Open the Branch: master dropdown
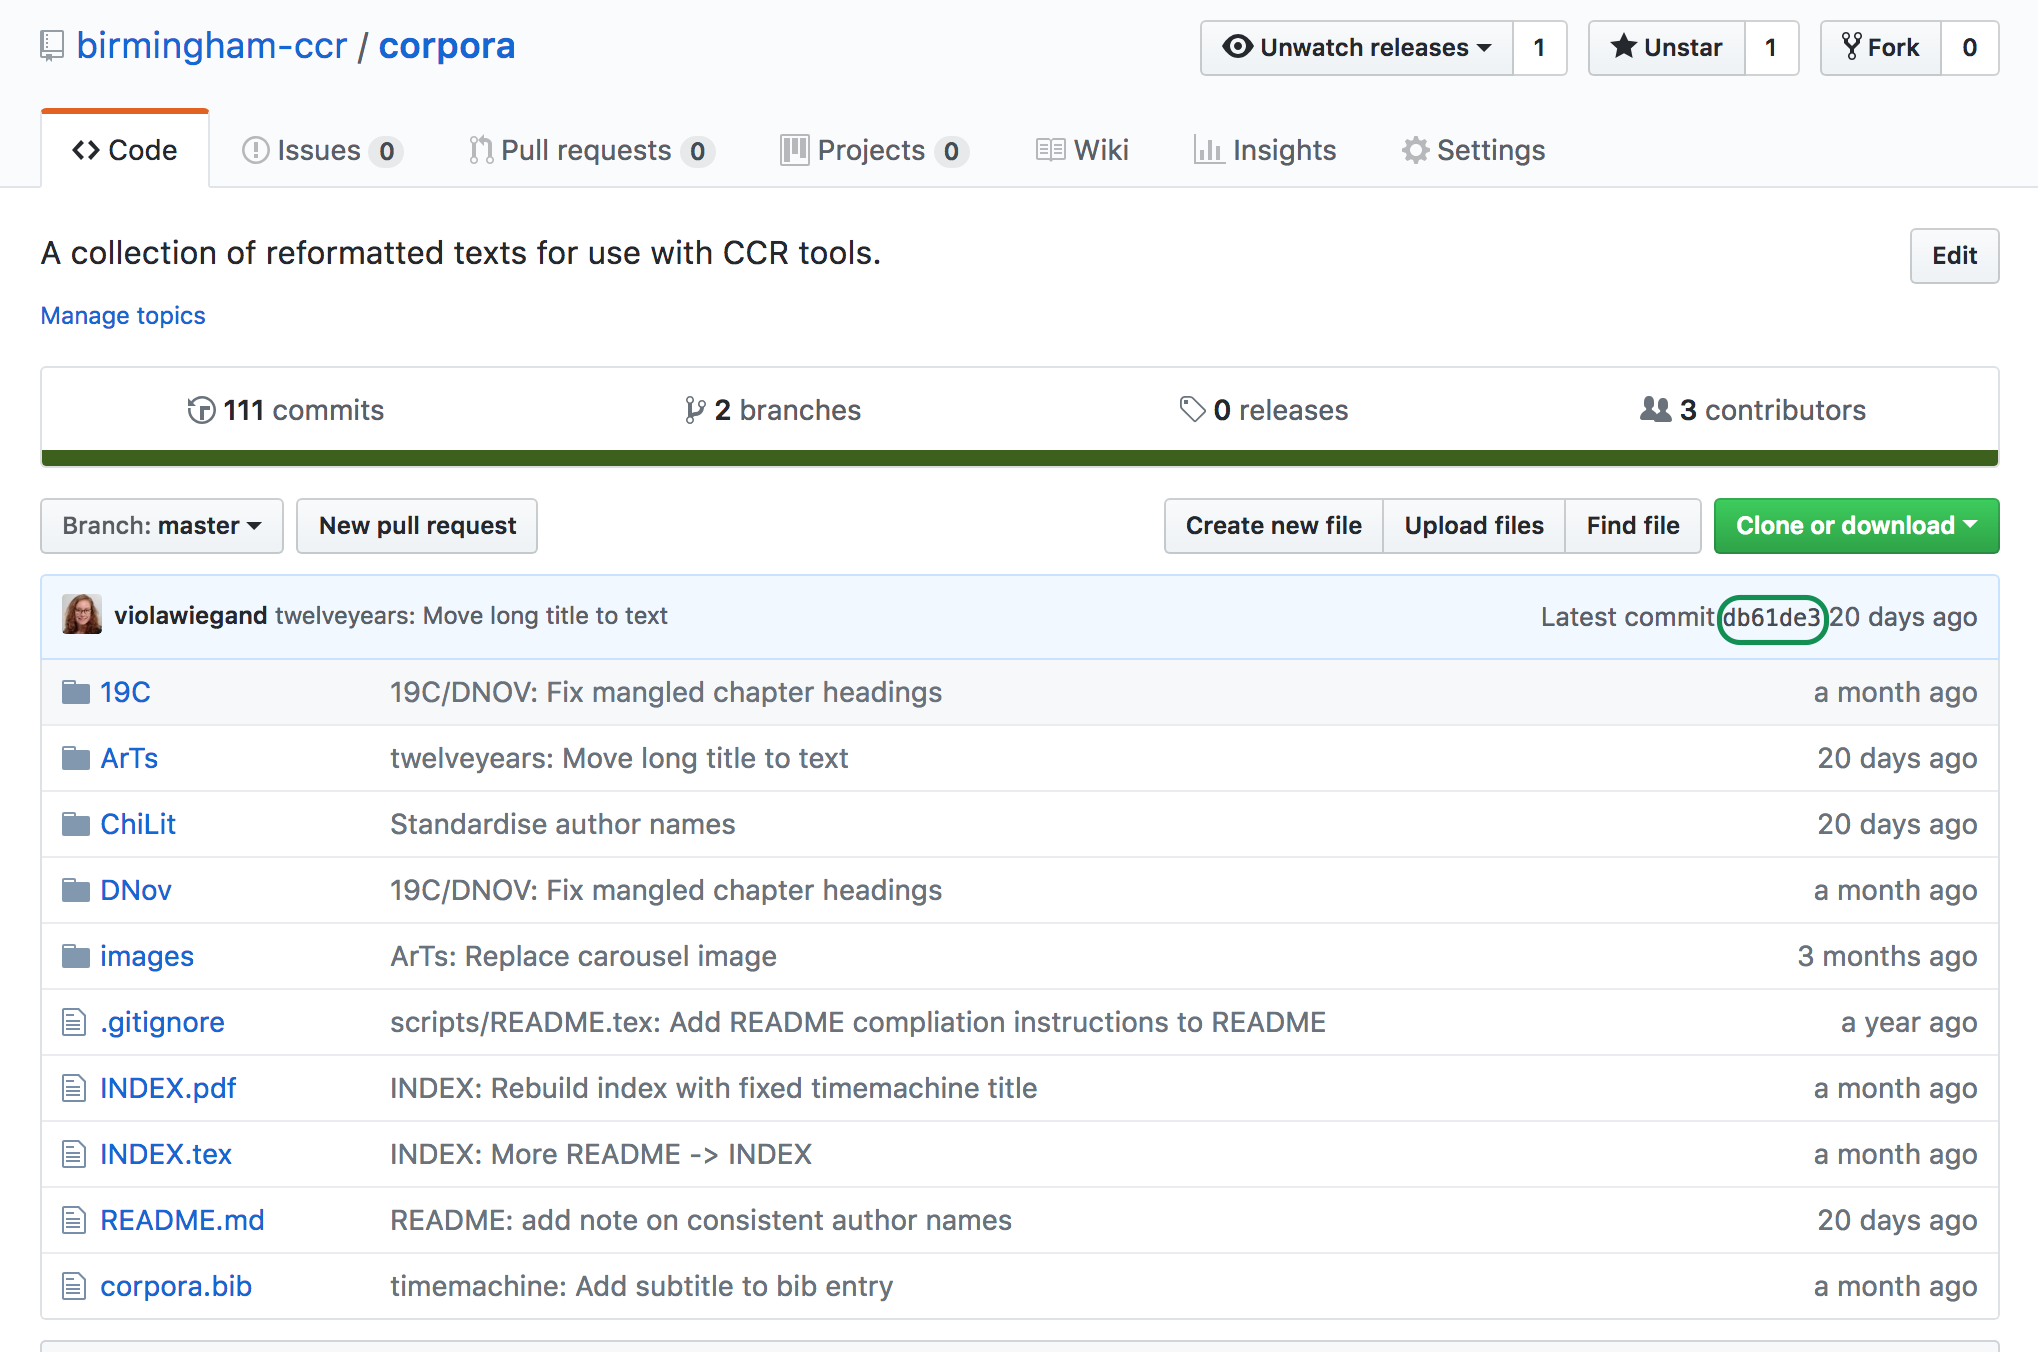This screenshot has width=2038, height=1352. point(162,526)
